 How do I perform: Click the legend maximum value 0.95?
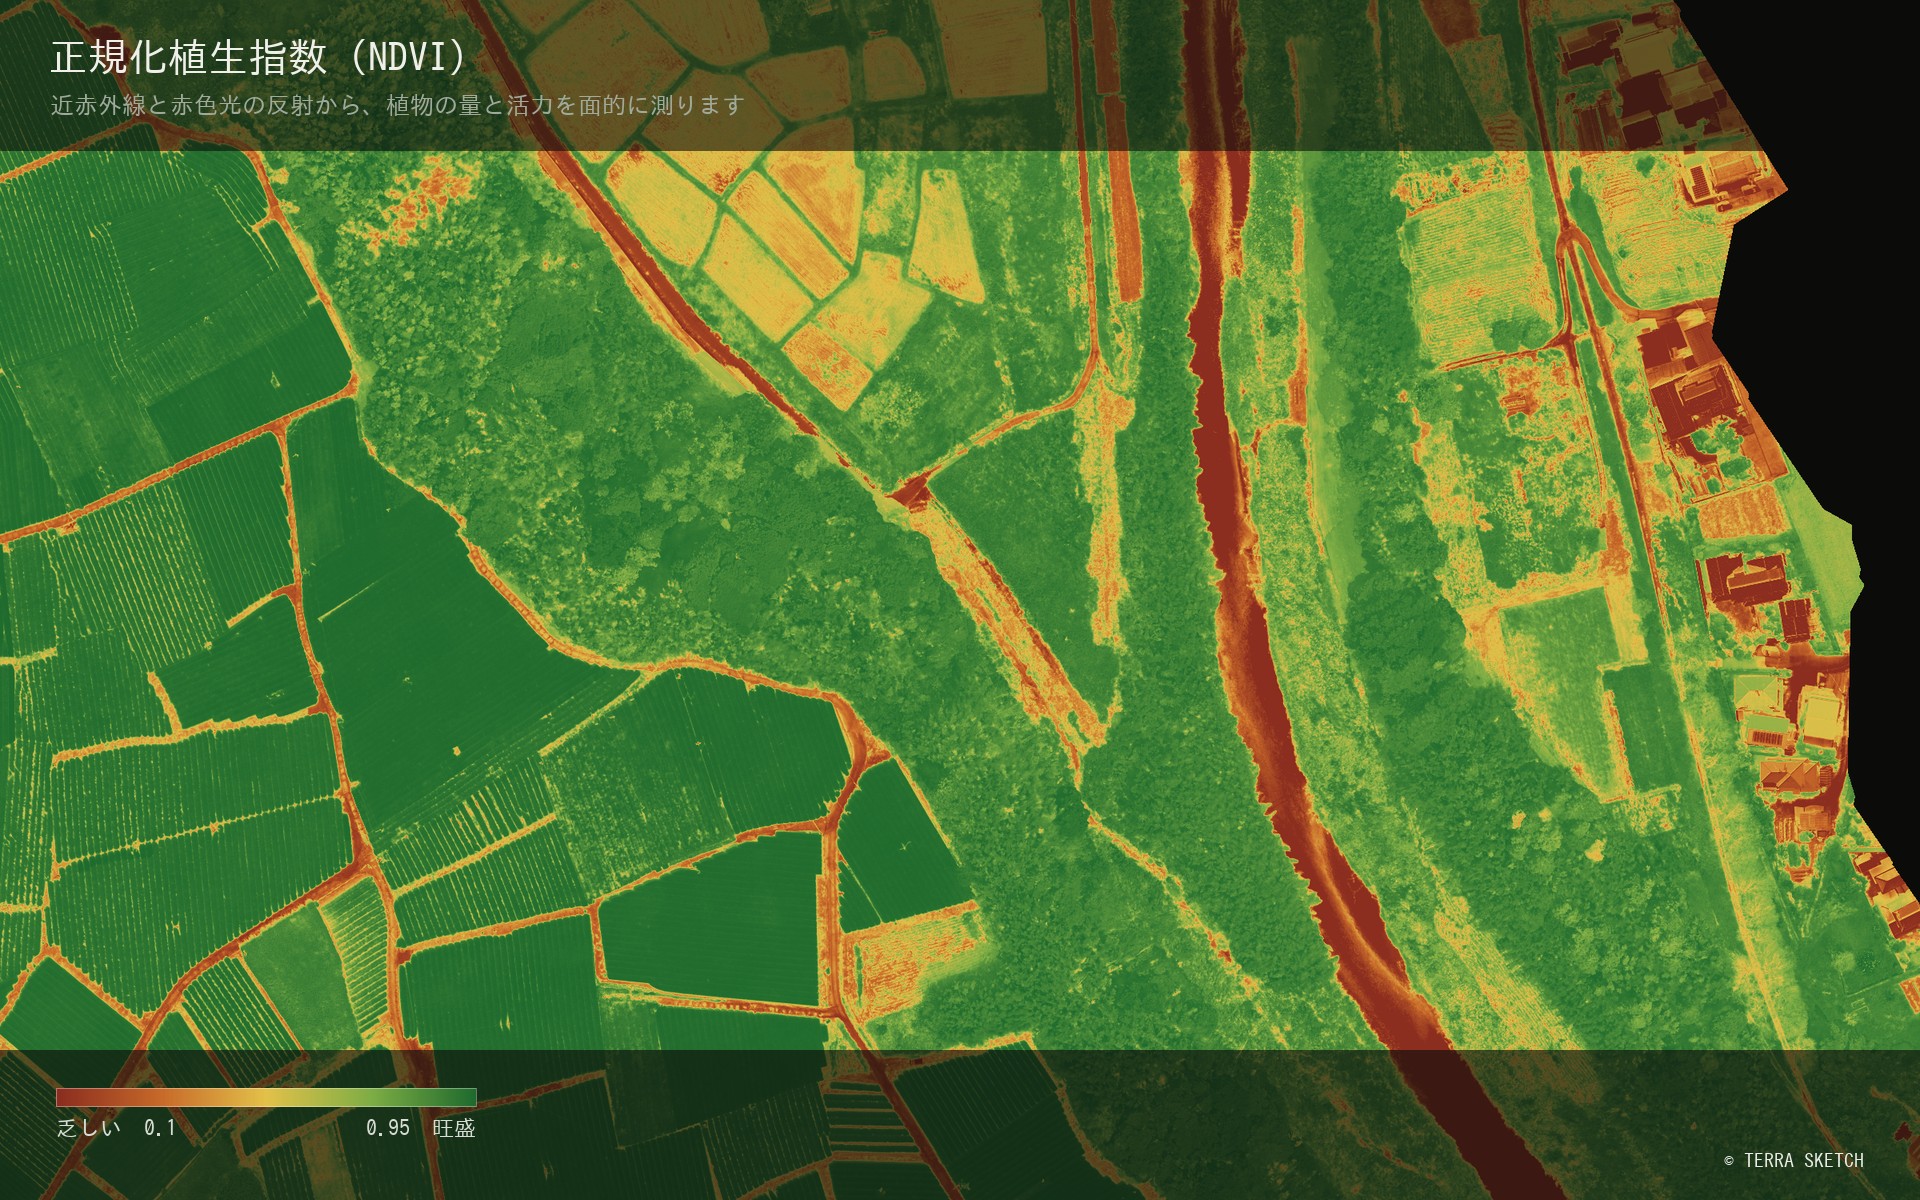388,1128
